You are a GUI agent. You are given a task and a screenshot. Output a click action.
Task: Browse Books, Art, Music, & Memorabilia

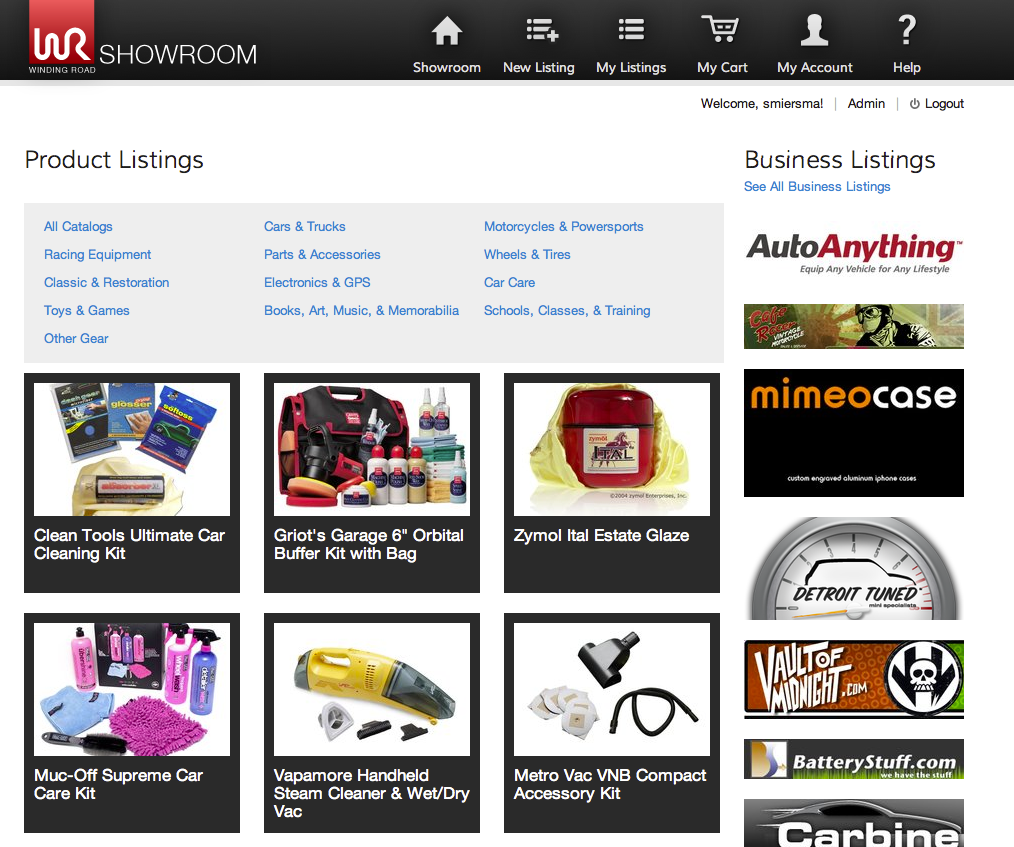[x=361, y=310]
